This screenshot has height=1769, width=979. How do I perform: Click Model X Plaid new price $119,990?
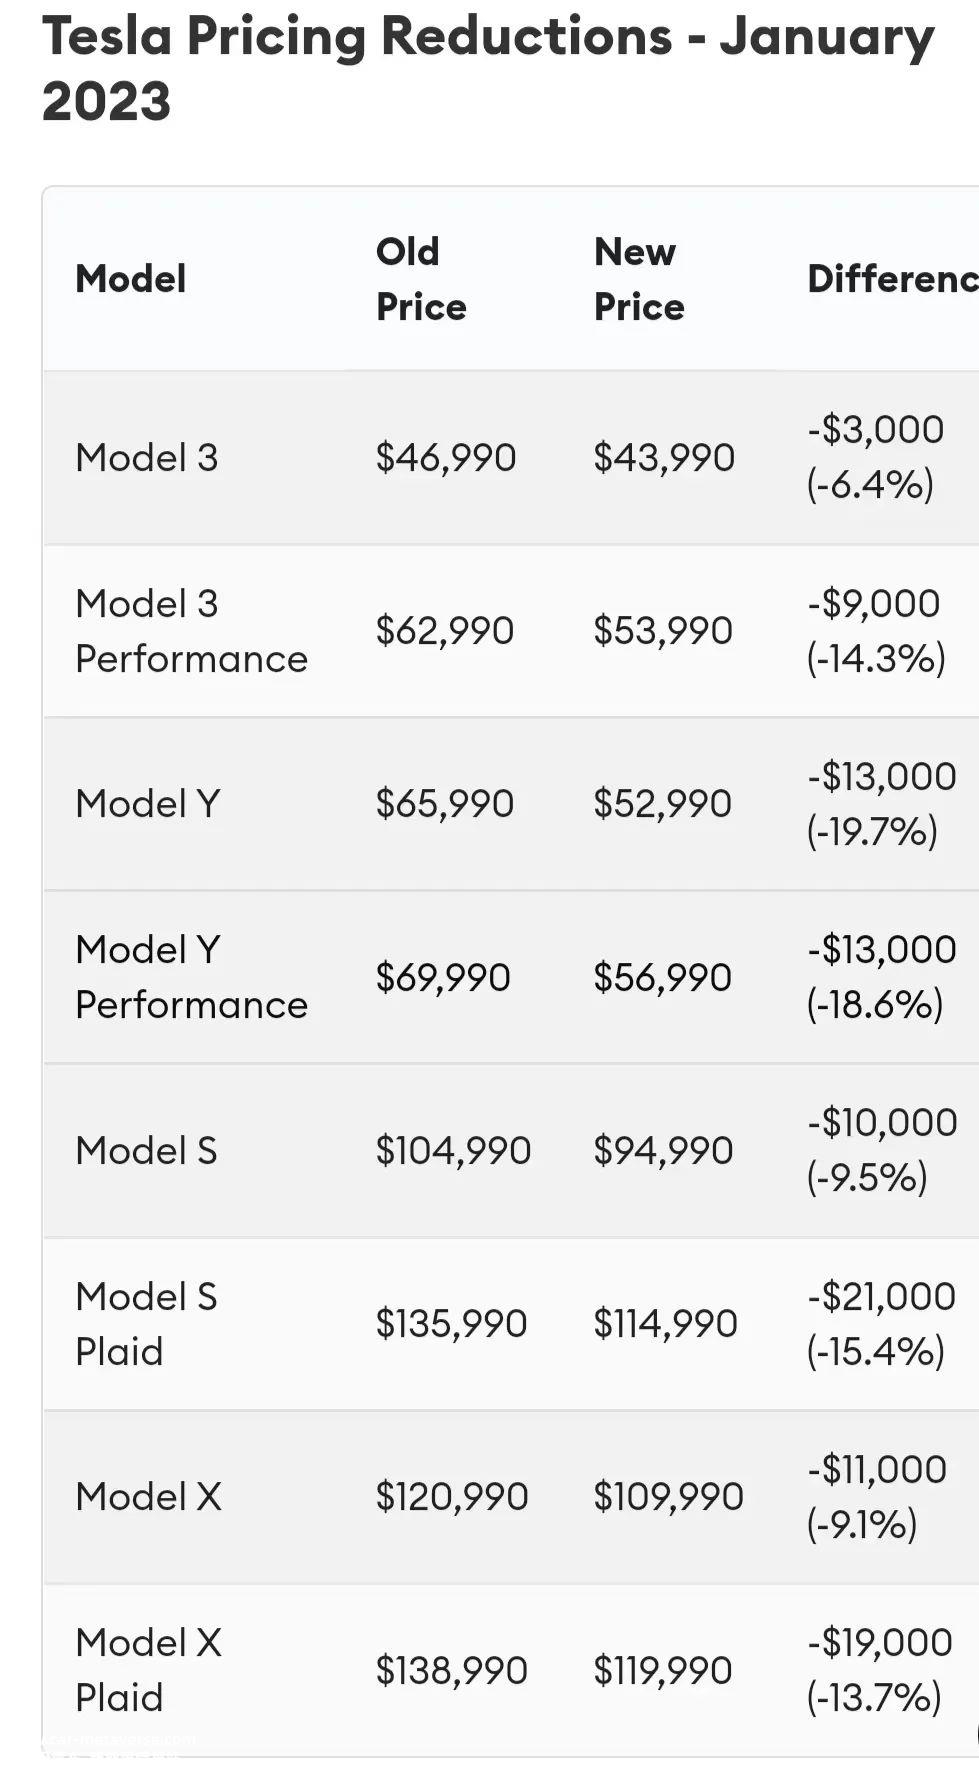click(663, 1671)
